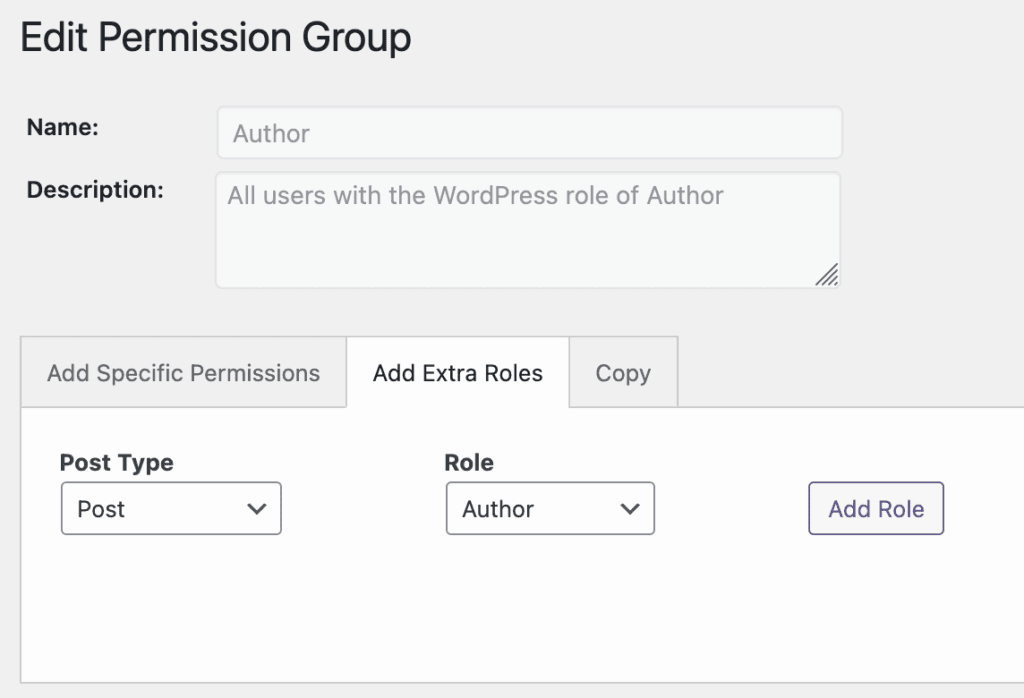This screenshot has height=698, width=1024.
Task: Grab the Description textarea resize handle
Action: [x=827, y=275]
